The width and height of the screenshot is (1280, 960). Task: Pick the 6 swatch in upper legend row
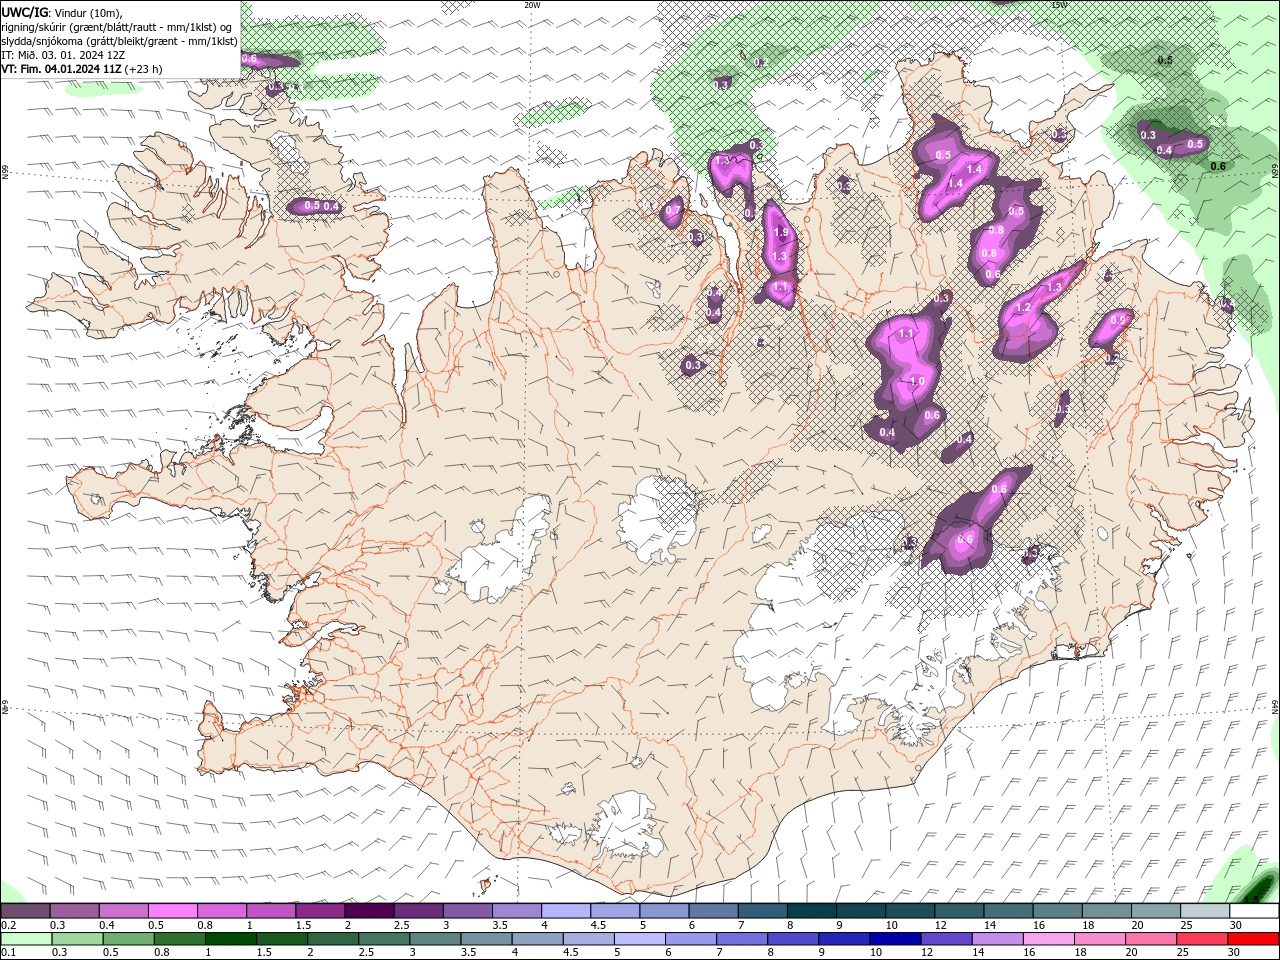pyautogui.click(x=712, y=911)
